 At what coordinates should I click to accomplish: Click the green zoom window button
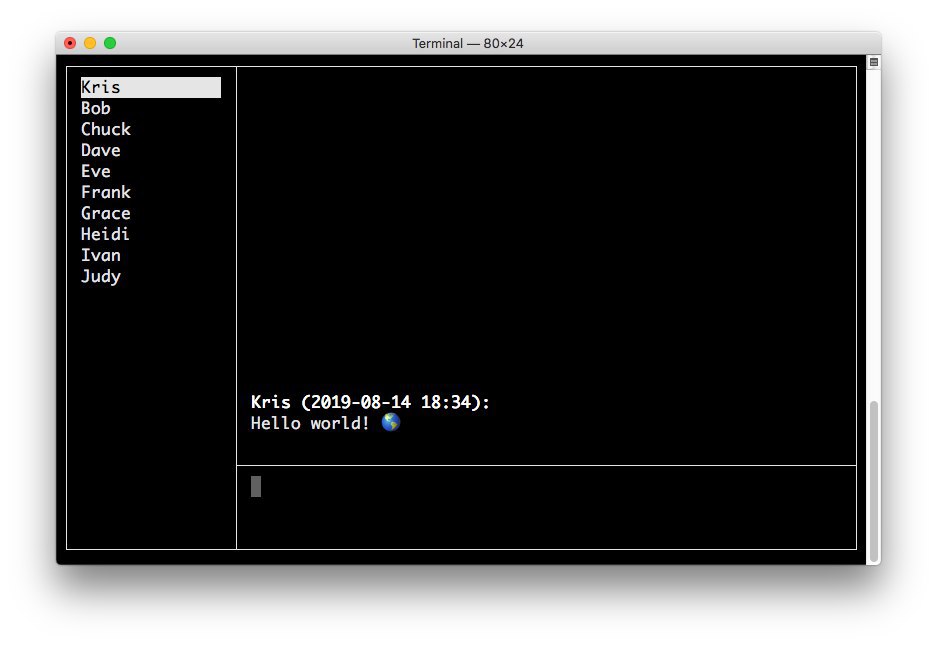pyautogui.click(x=110, y=43)
